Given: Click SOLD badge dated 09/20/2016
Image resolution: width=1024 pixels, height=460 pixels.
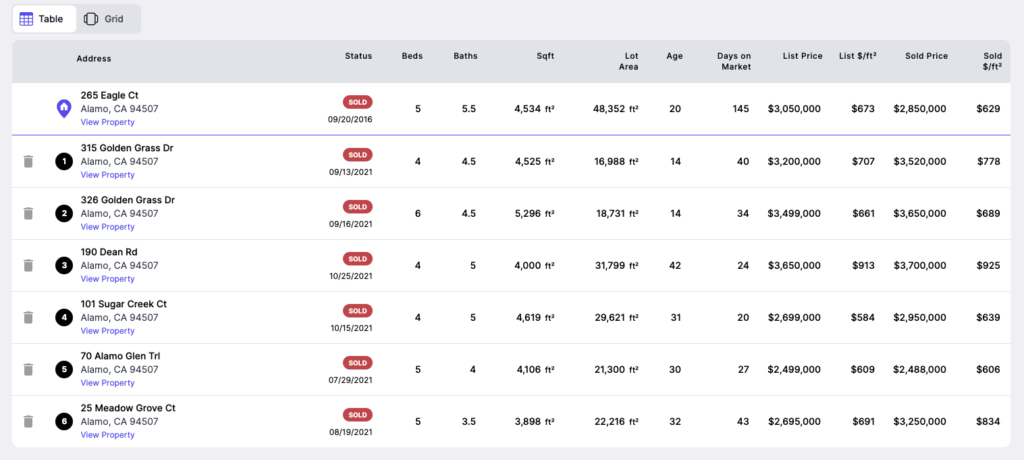Looking at the screenshot, I should [358, 102].
